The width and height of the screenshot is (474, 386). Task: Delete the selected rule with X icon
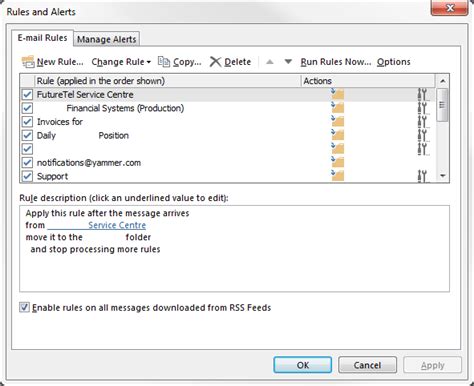(x=215, y=62)
